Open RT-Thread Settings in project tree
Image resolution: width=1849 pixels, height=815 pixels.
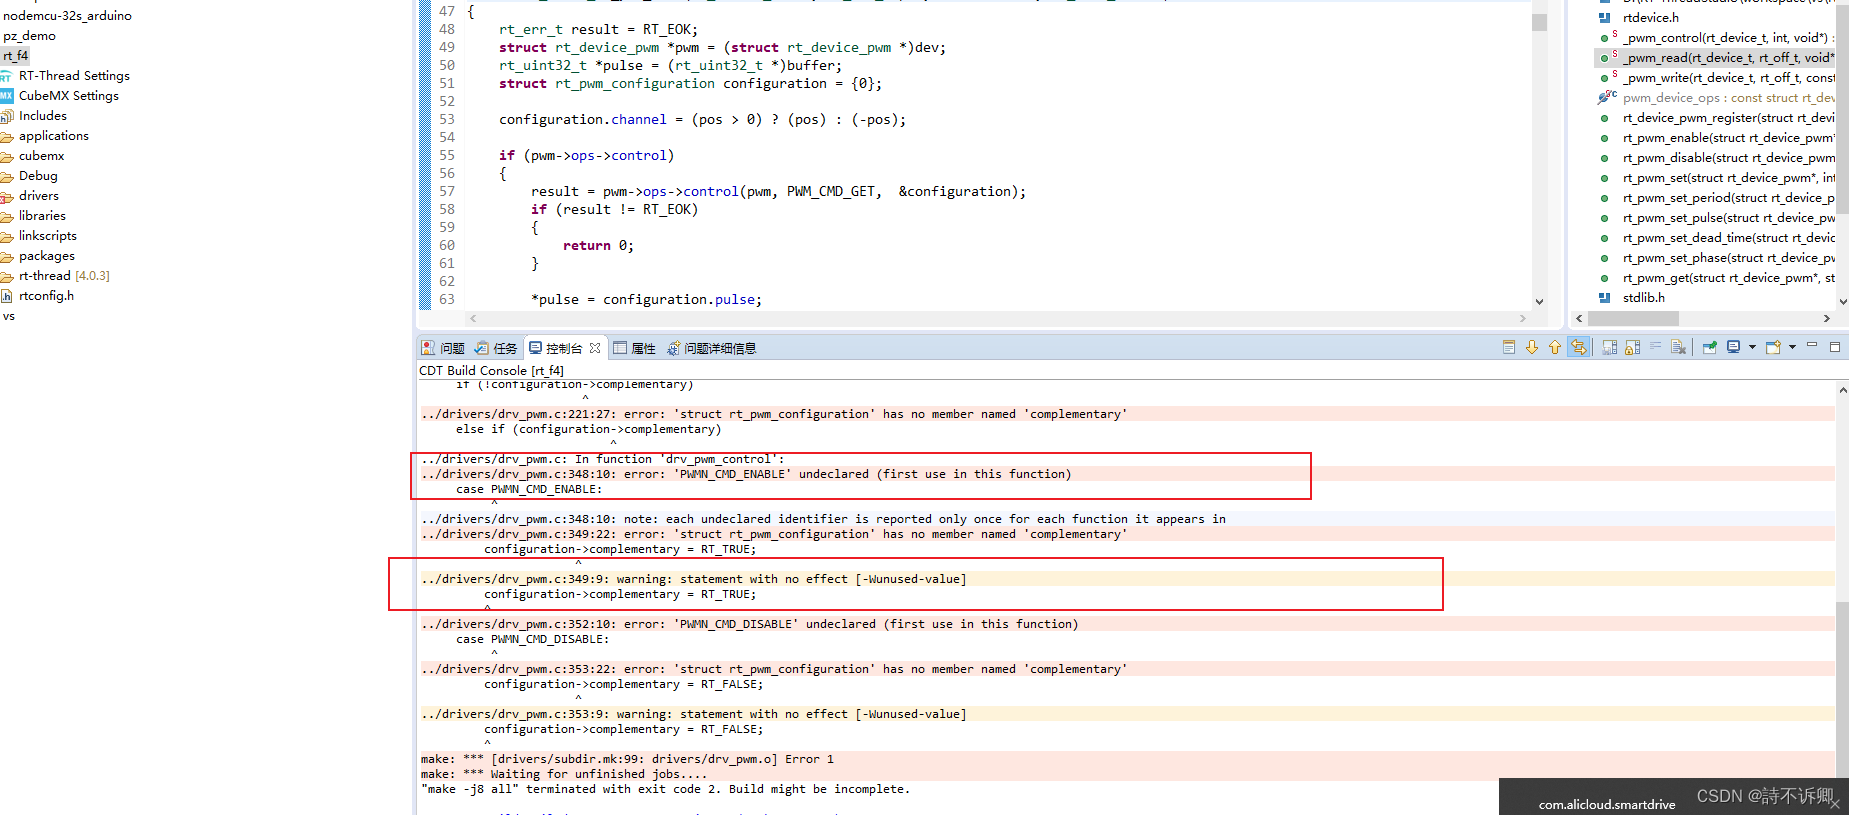74,76
